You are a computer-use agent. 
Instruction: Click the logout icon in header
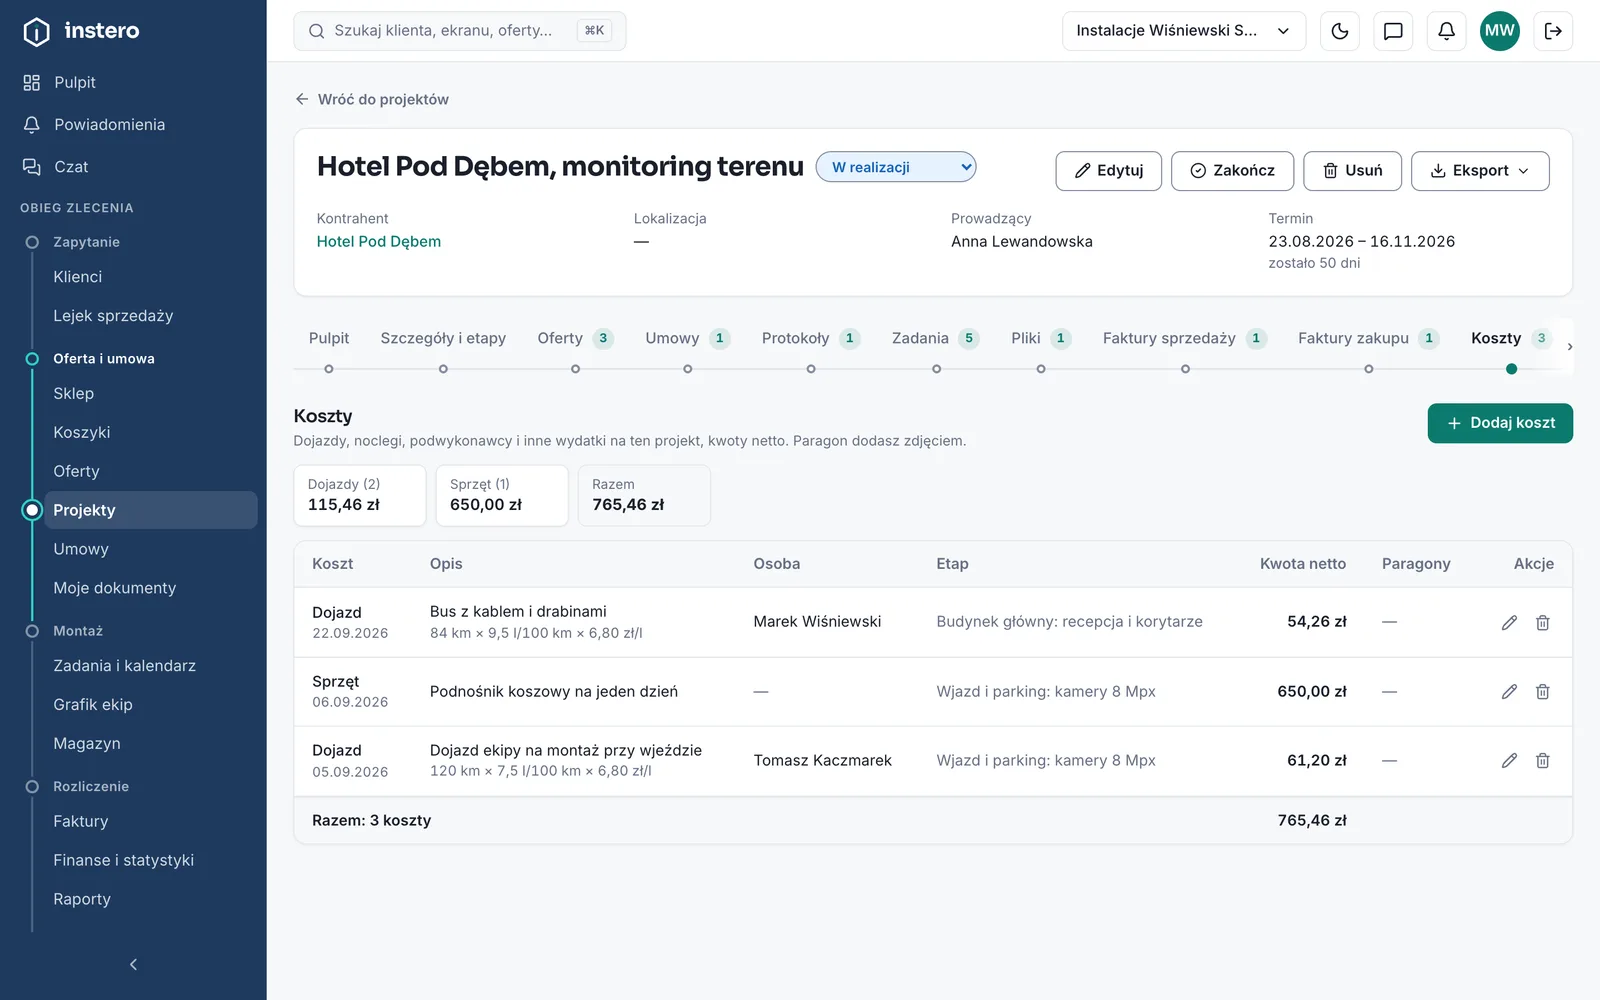pyautogui.click(x=1553, y=31)
